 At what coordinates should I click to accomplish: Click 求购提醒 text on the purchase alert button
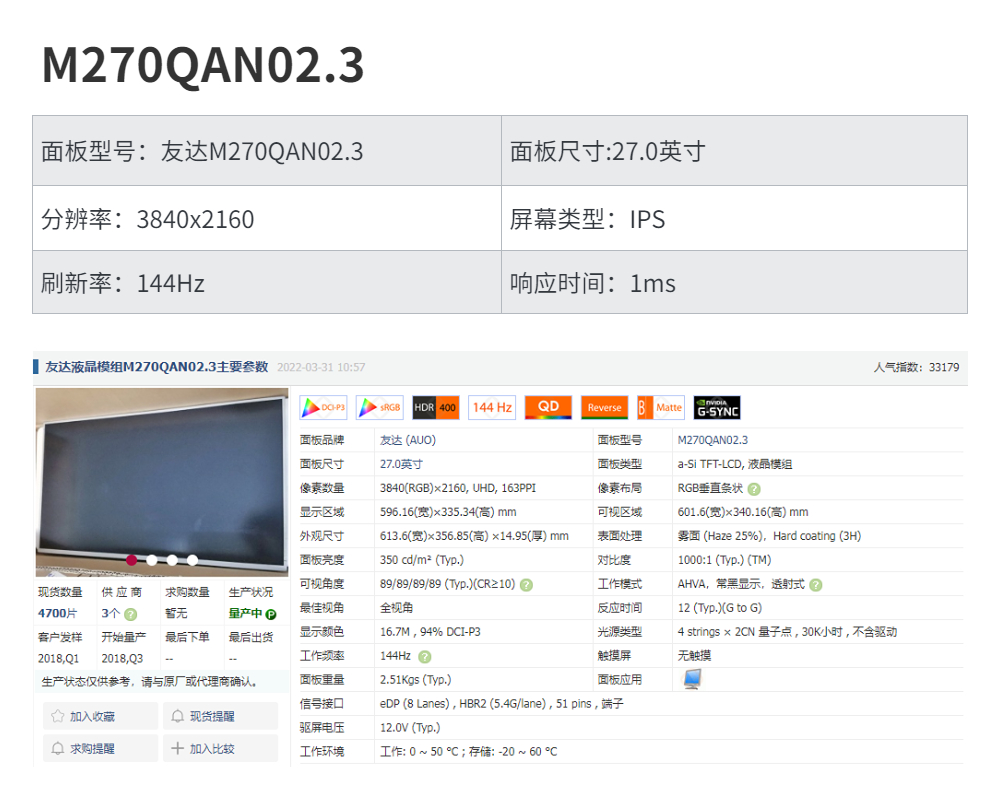coord(92,749)
